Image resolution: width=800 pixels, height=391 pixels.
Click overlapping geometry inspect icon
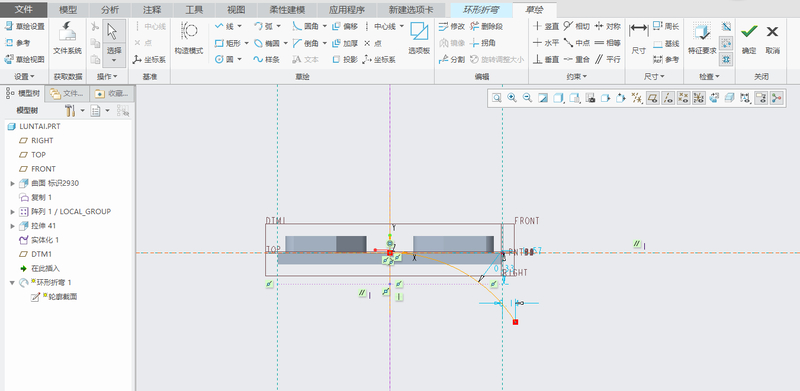click(727, 27)
